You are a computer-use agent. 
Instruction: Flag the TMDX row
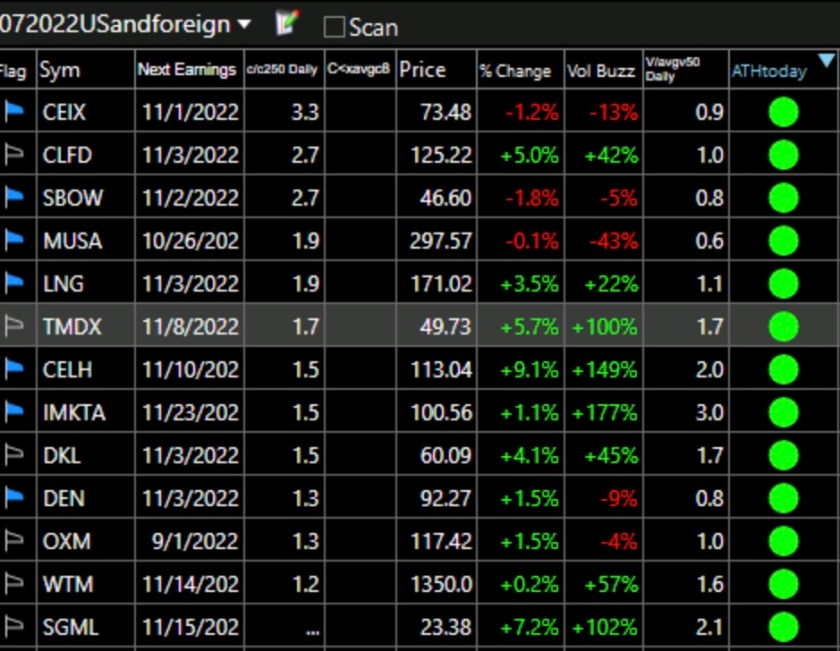tap(14, 326)
